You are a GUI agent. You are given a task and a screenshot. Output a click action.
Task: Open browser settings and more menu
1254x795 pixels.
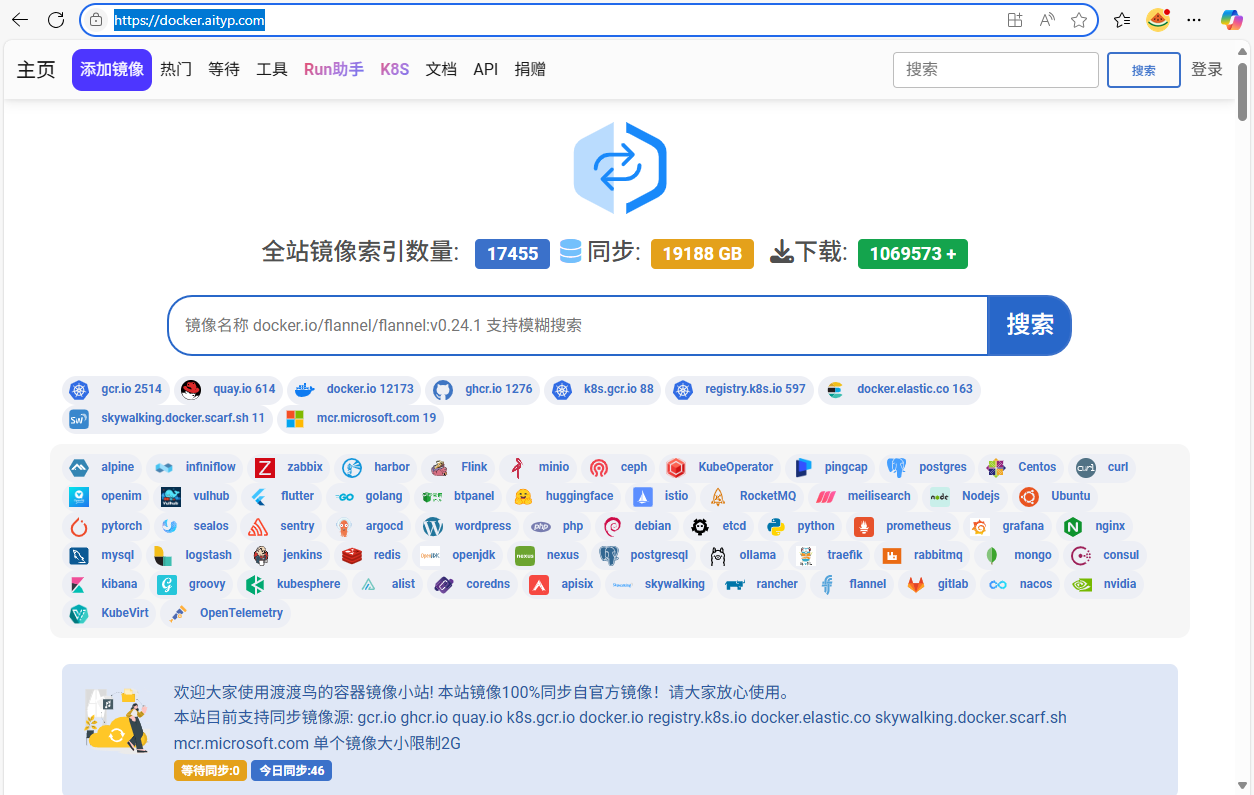click(1194, 20)
